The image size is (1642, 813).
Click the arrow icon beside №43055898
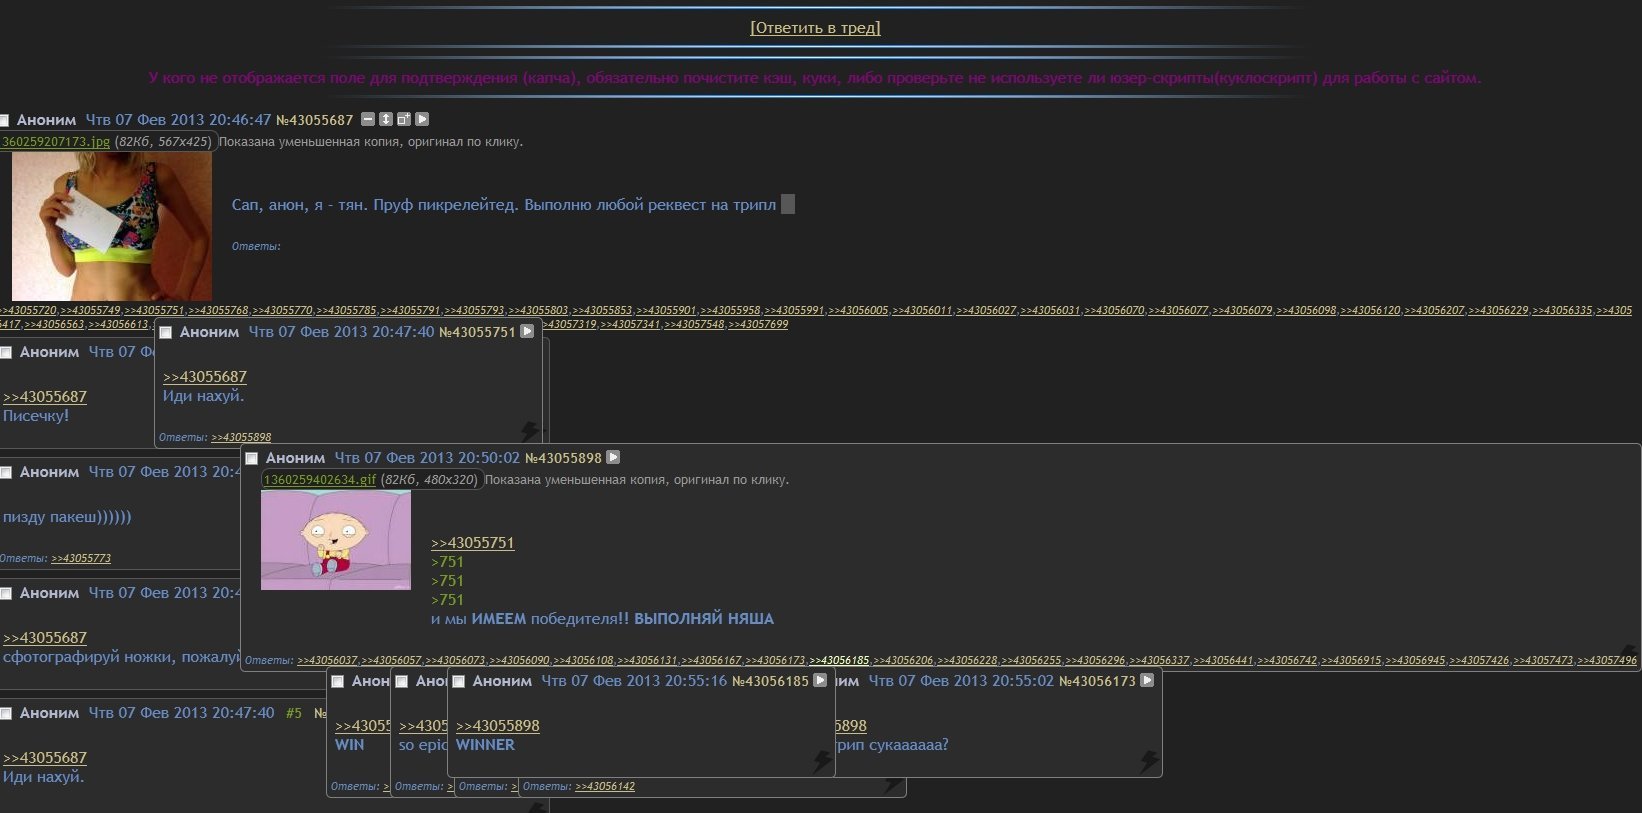pyautogui.click(x=613, y=457)
